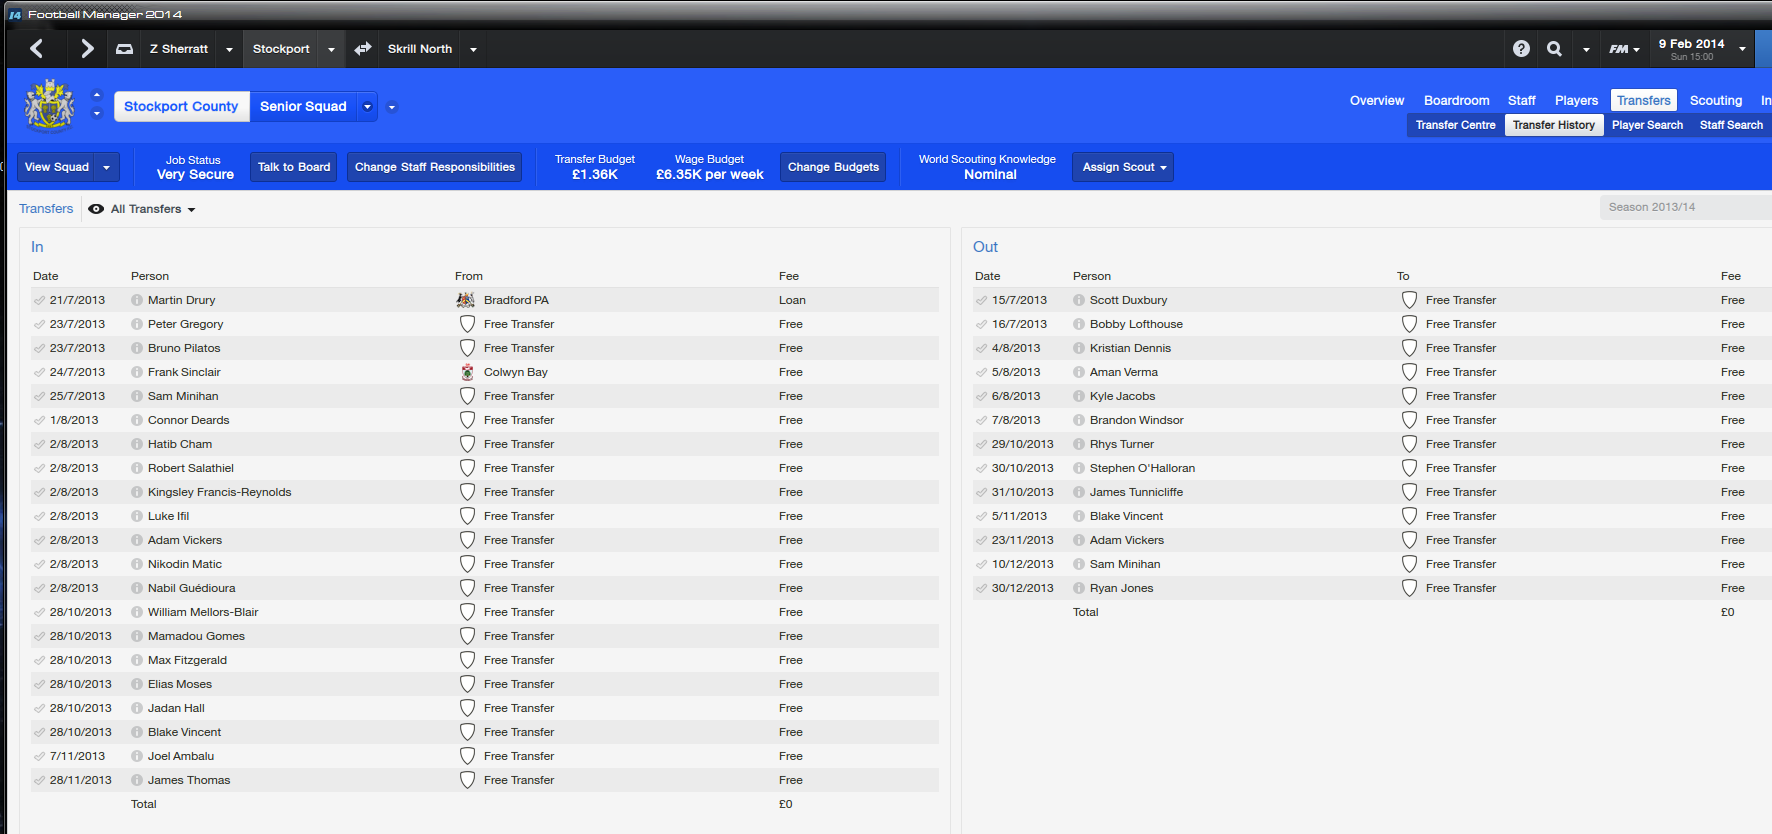Click the swap arrows icon beside Stockport
1772x834 pixels.
[363, 49]
